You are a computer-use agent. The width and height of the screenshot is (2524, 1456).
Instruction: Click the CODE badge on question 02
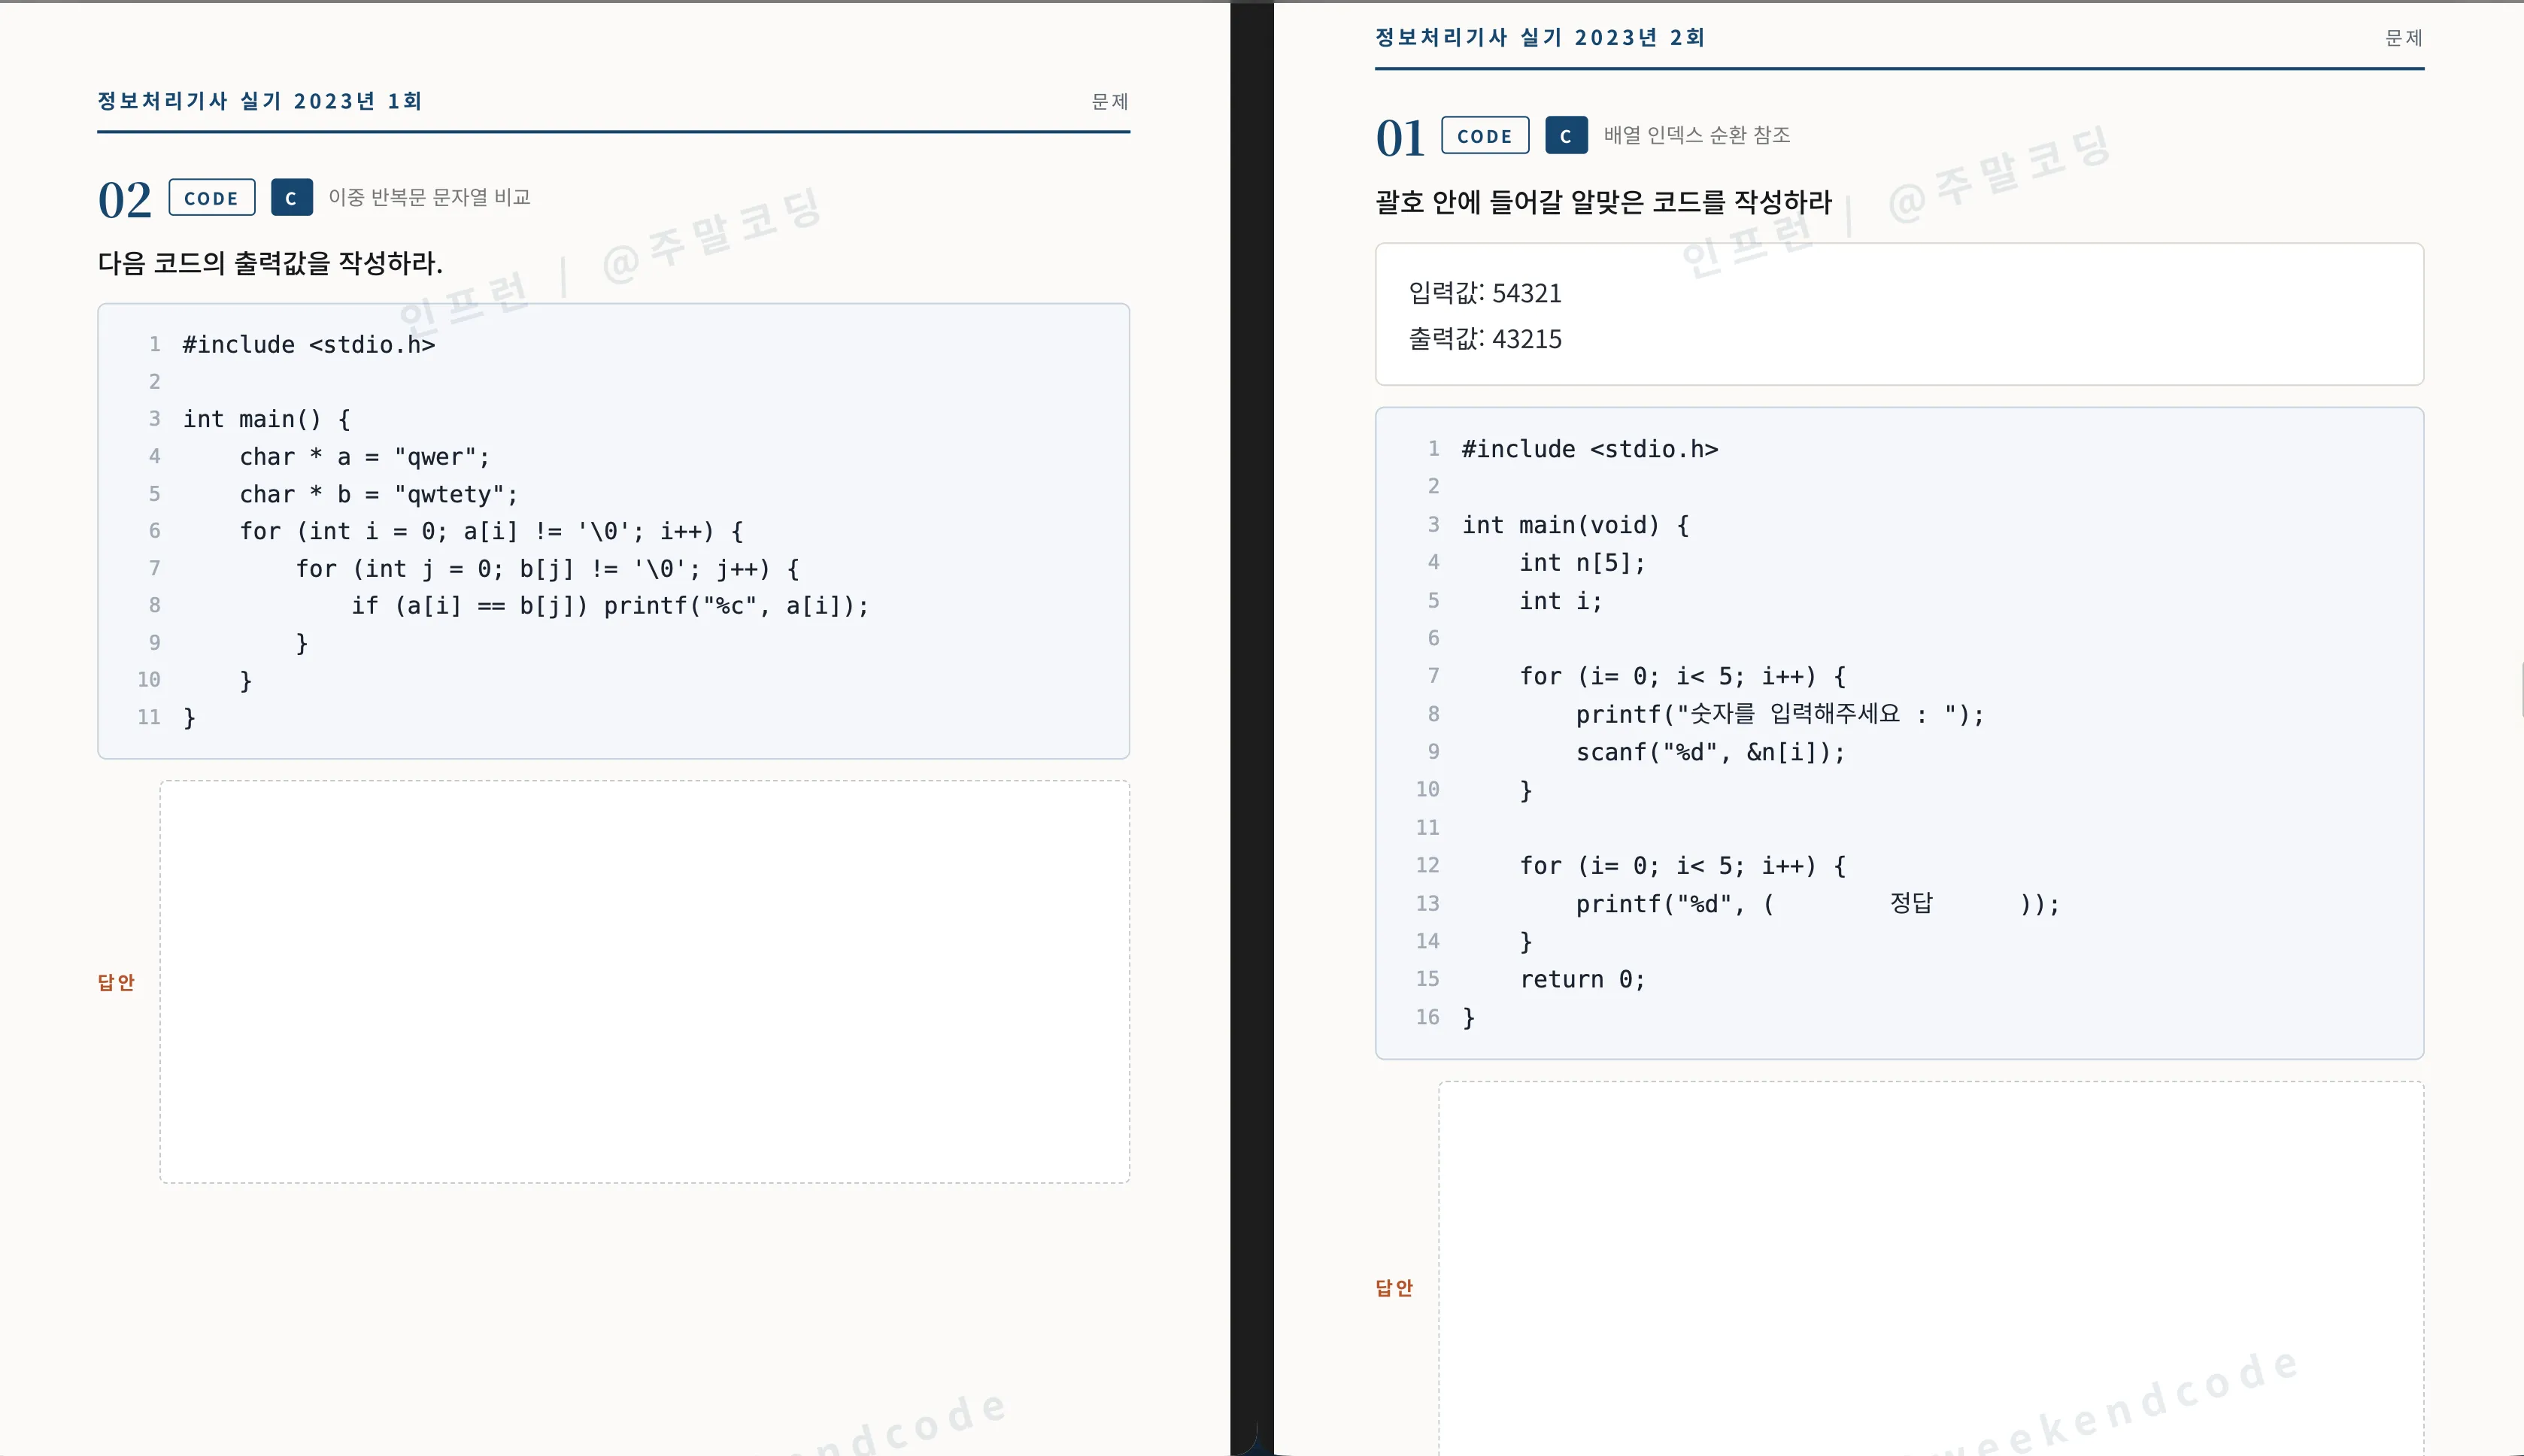pyautogui.click(x=212, y=197)
